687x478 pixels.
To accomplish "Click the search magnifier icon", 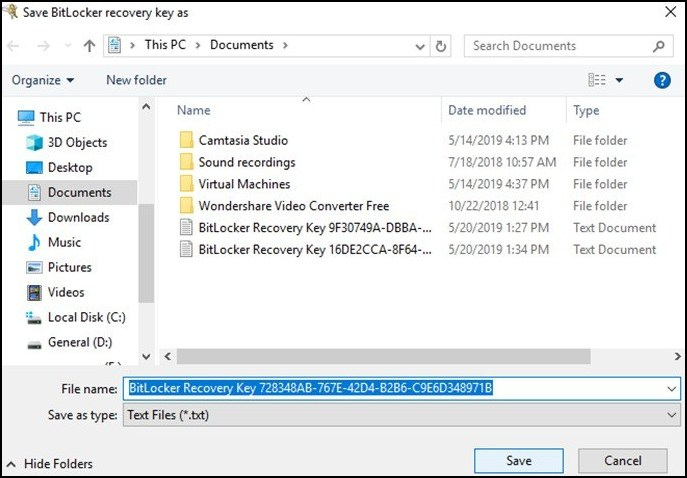I will [x=659, y=46].
